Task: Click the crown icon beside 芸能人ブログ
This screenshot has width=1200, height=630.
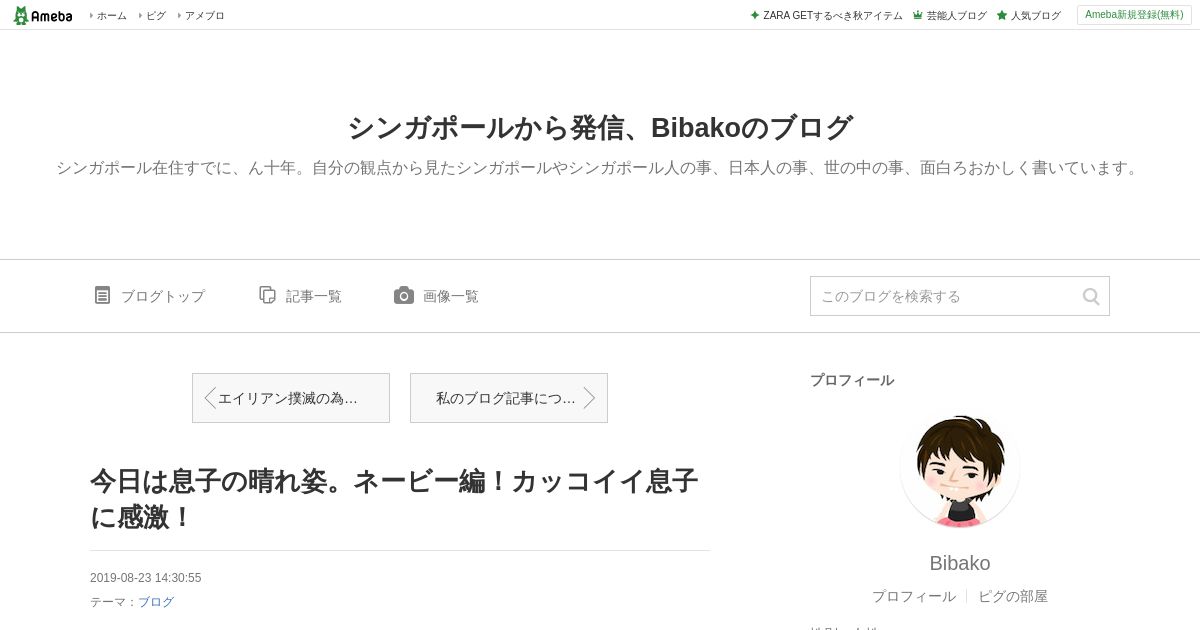Action: [x=917, y=15]
